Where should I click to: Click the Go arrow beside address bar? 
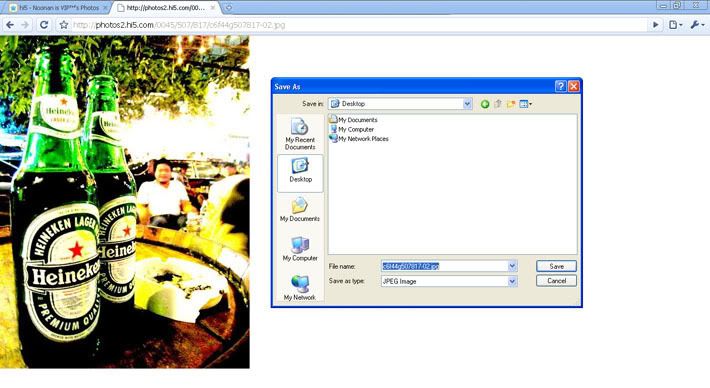point(655,25)
